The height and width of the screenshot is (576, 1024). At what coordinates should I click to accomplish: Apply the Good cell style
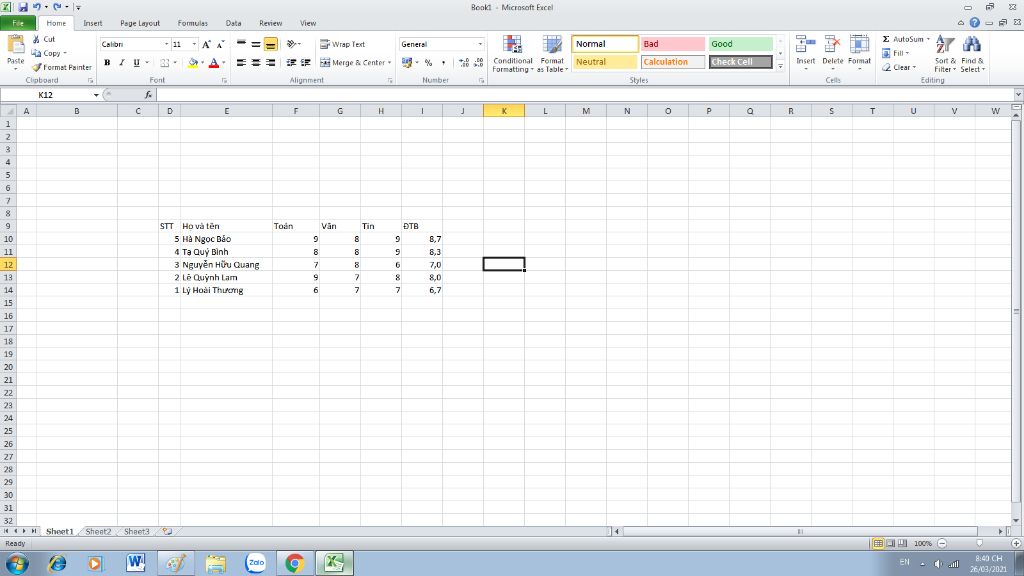pyautogui.click(x=741, y=44)
